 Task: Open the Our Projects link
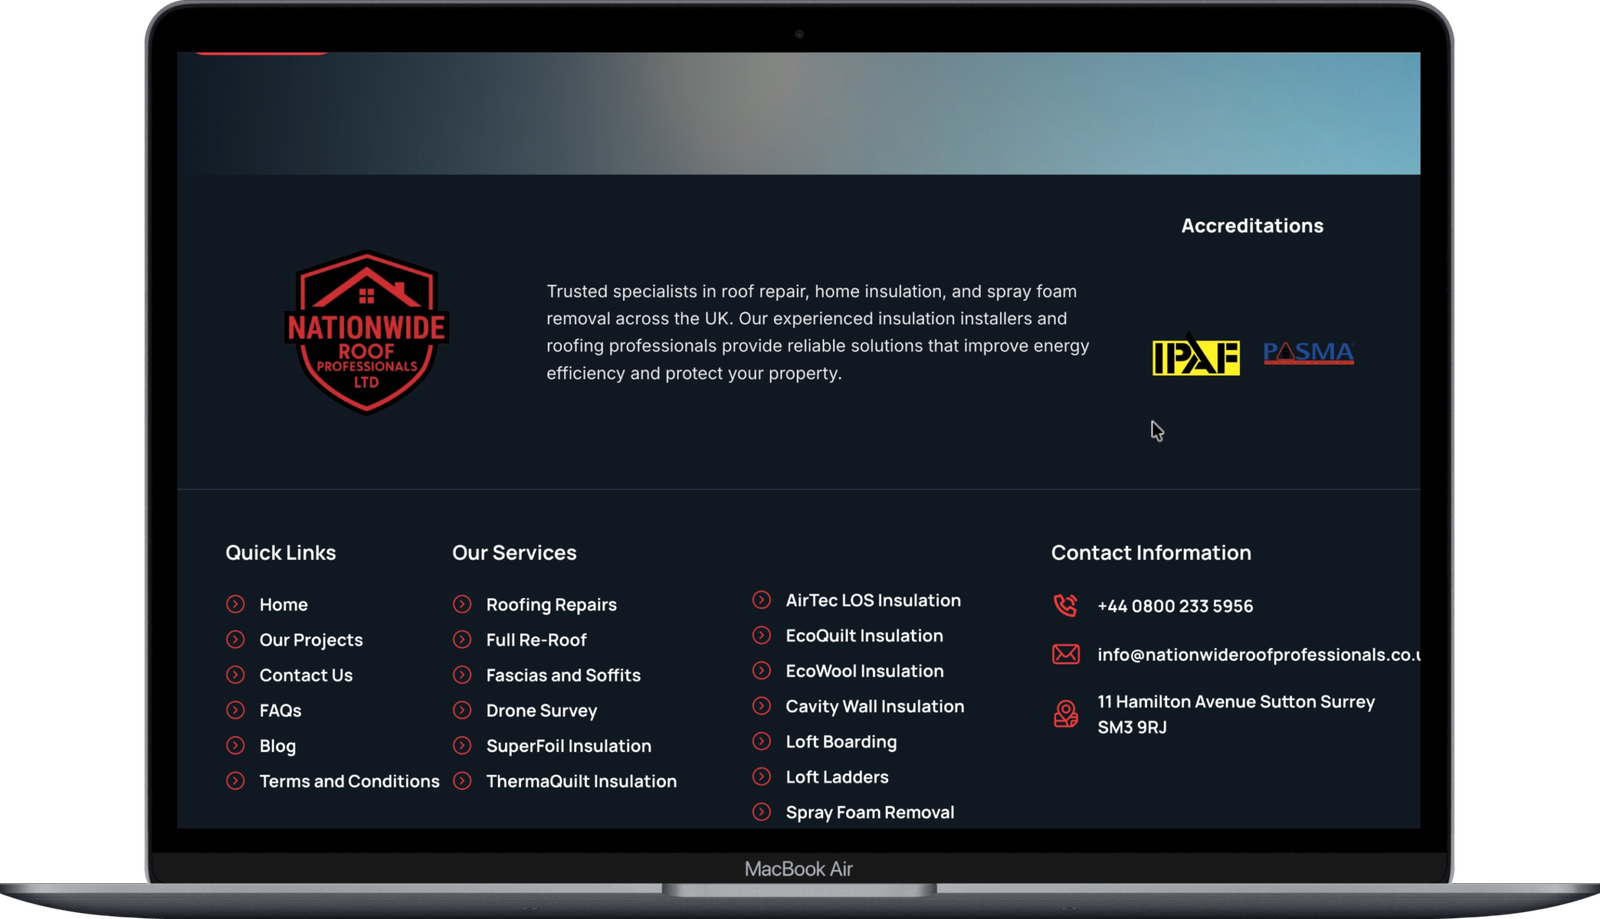coord(311,640)
